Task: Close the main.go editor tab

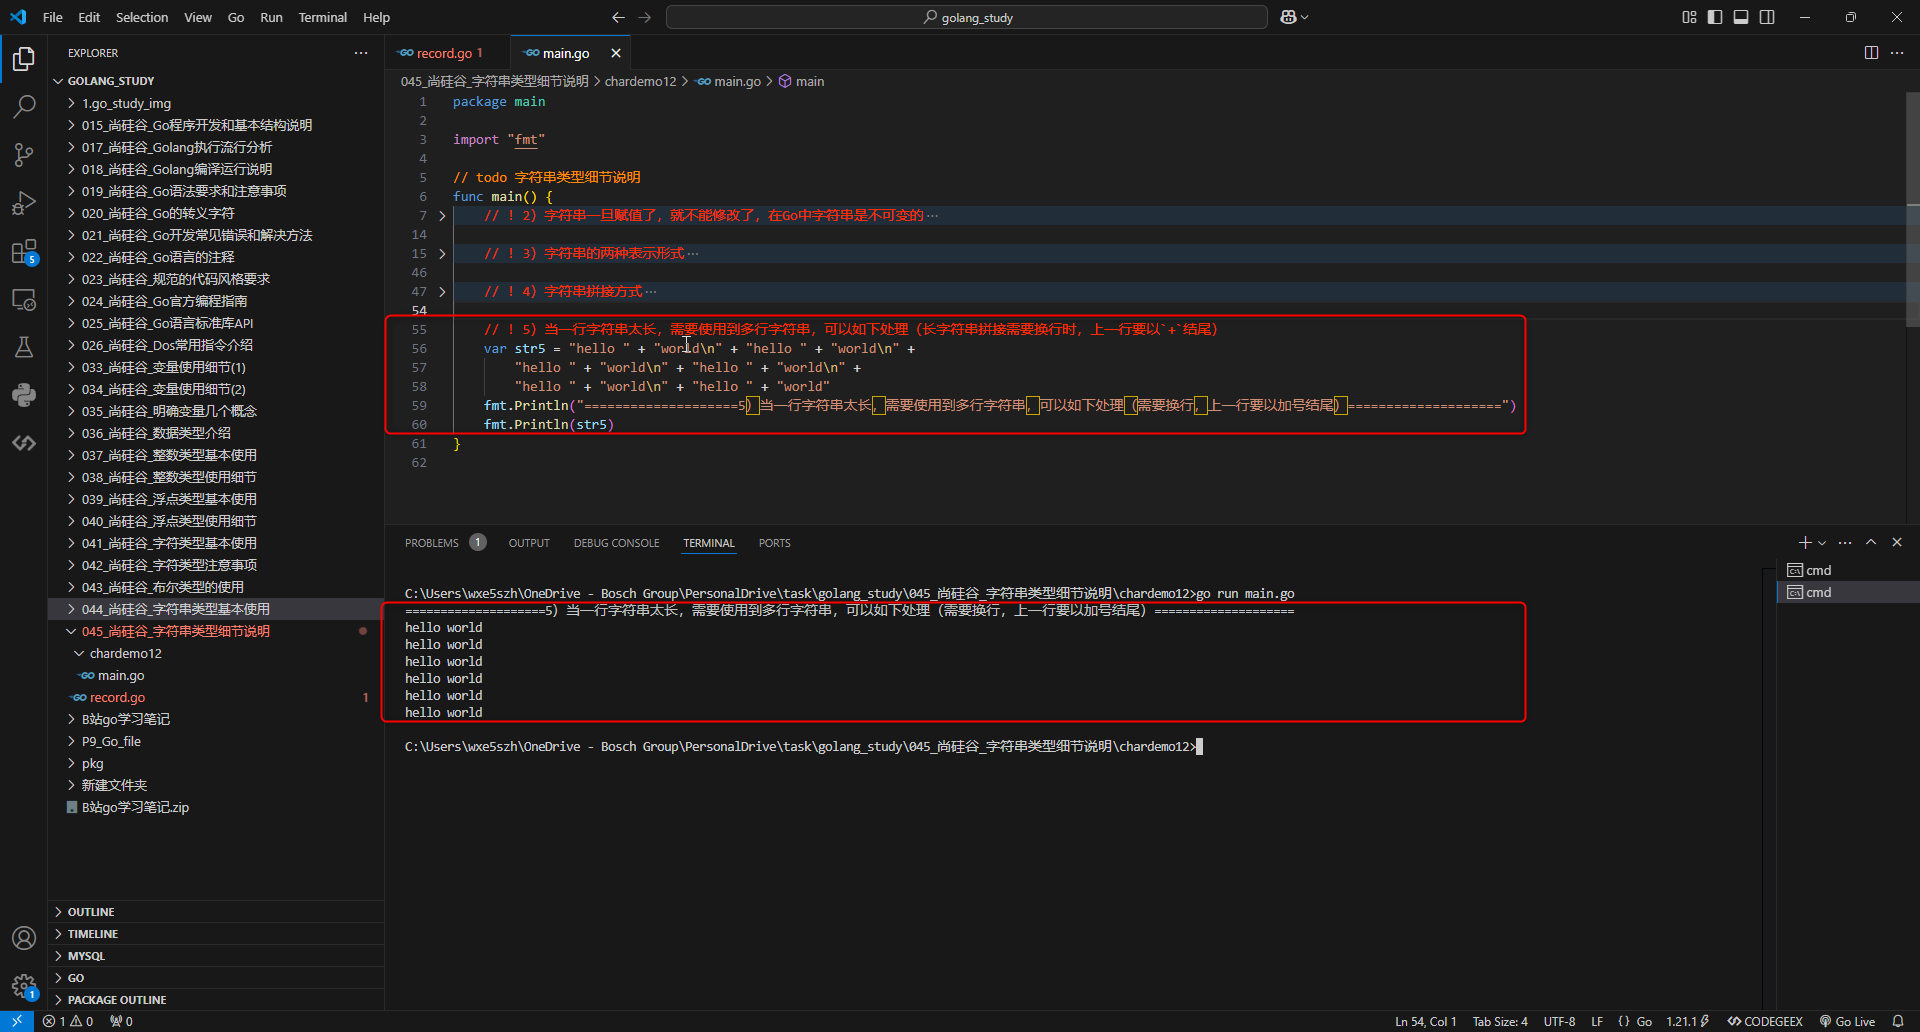Action: (616, 53)
